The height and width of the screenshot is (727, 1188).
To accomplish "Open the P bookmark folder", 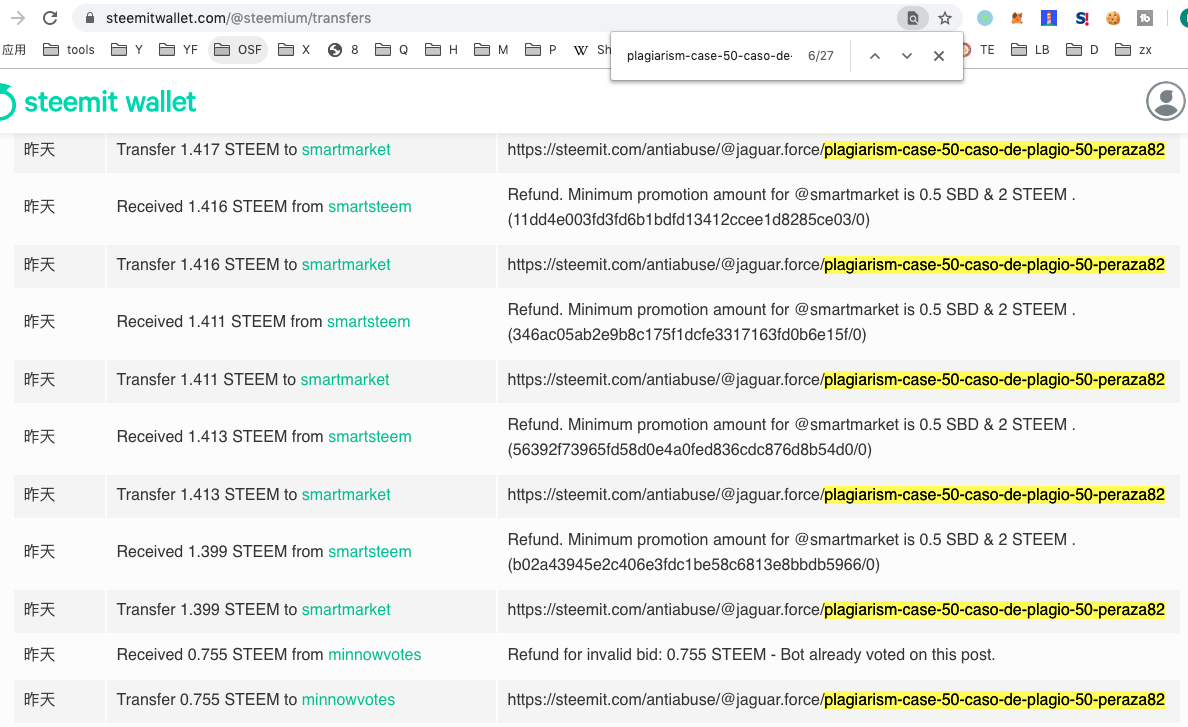I will click(541, 50).
